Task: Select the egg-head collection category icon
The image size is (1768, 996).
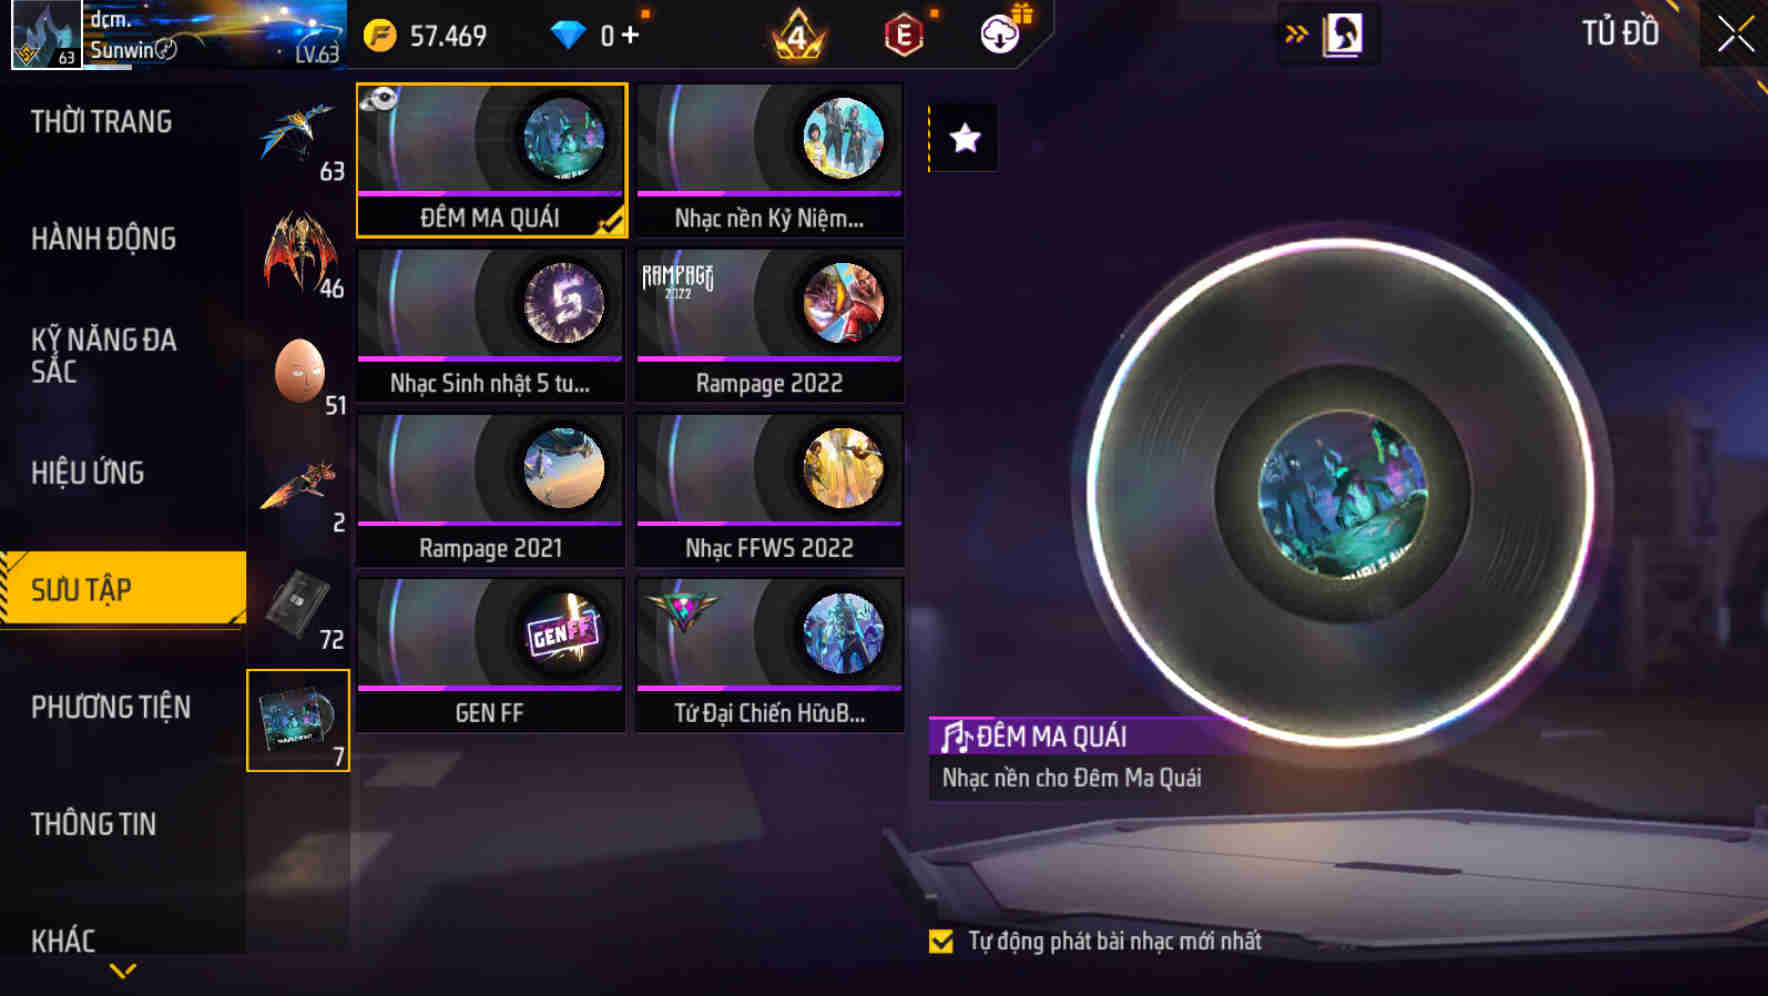Action: point(300,372)
